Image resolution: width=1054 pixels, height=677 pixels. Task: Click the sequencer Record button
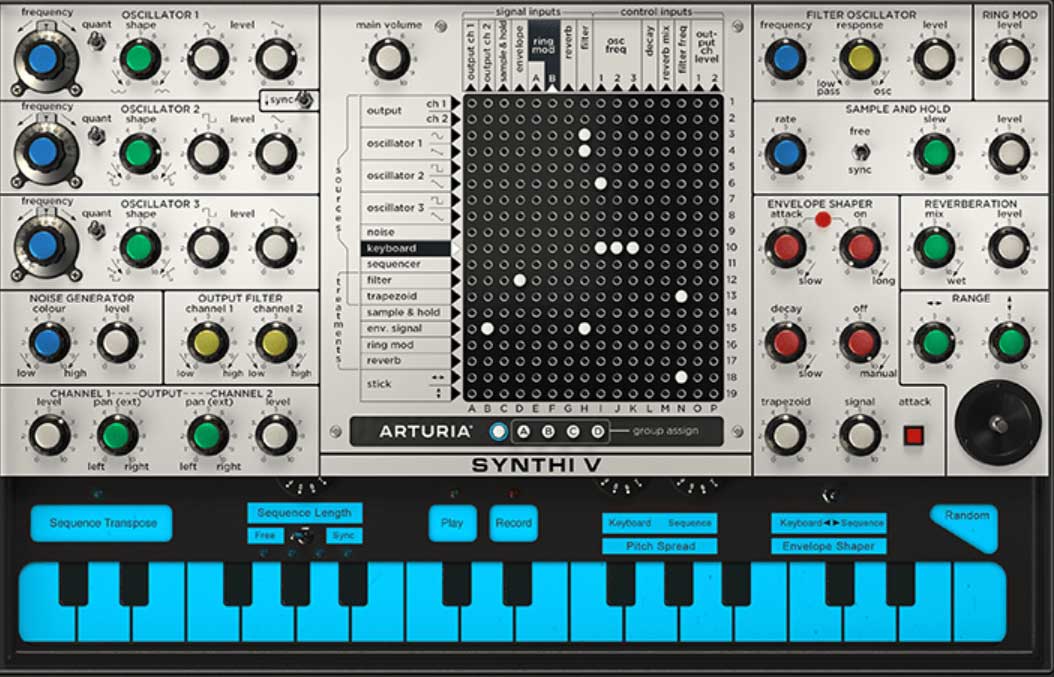(x=514, y=523)
